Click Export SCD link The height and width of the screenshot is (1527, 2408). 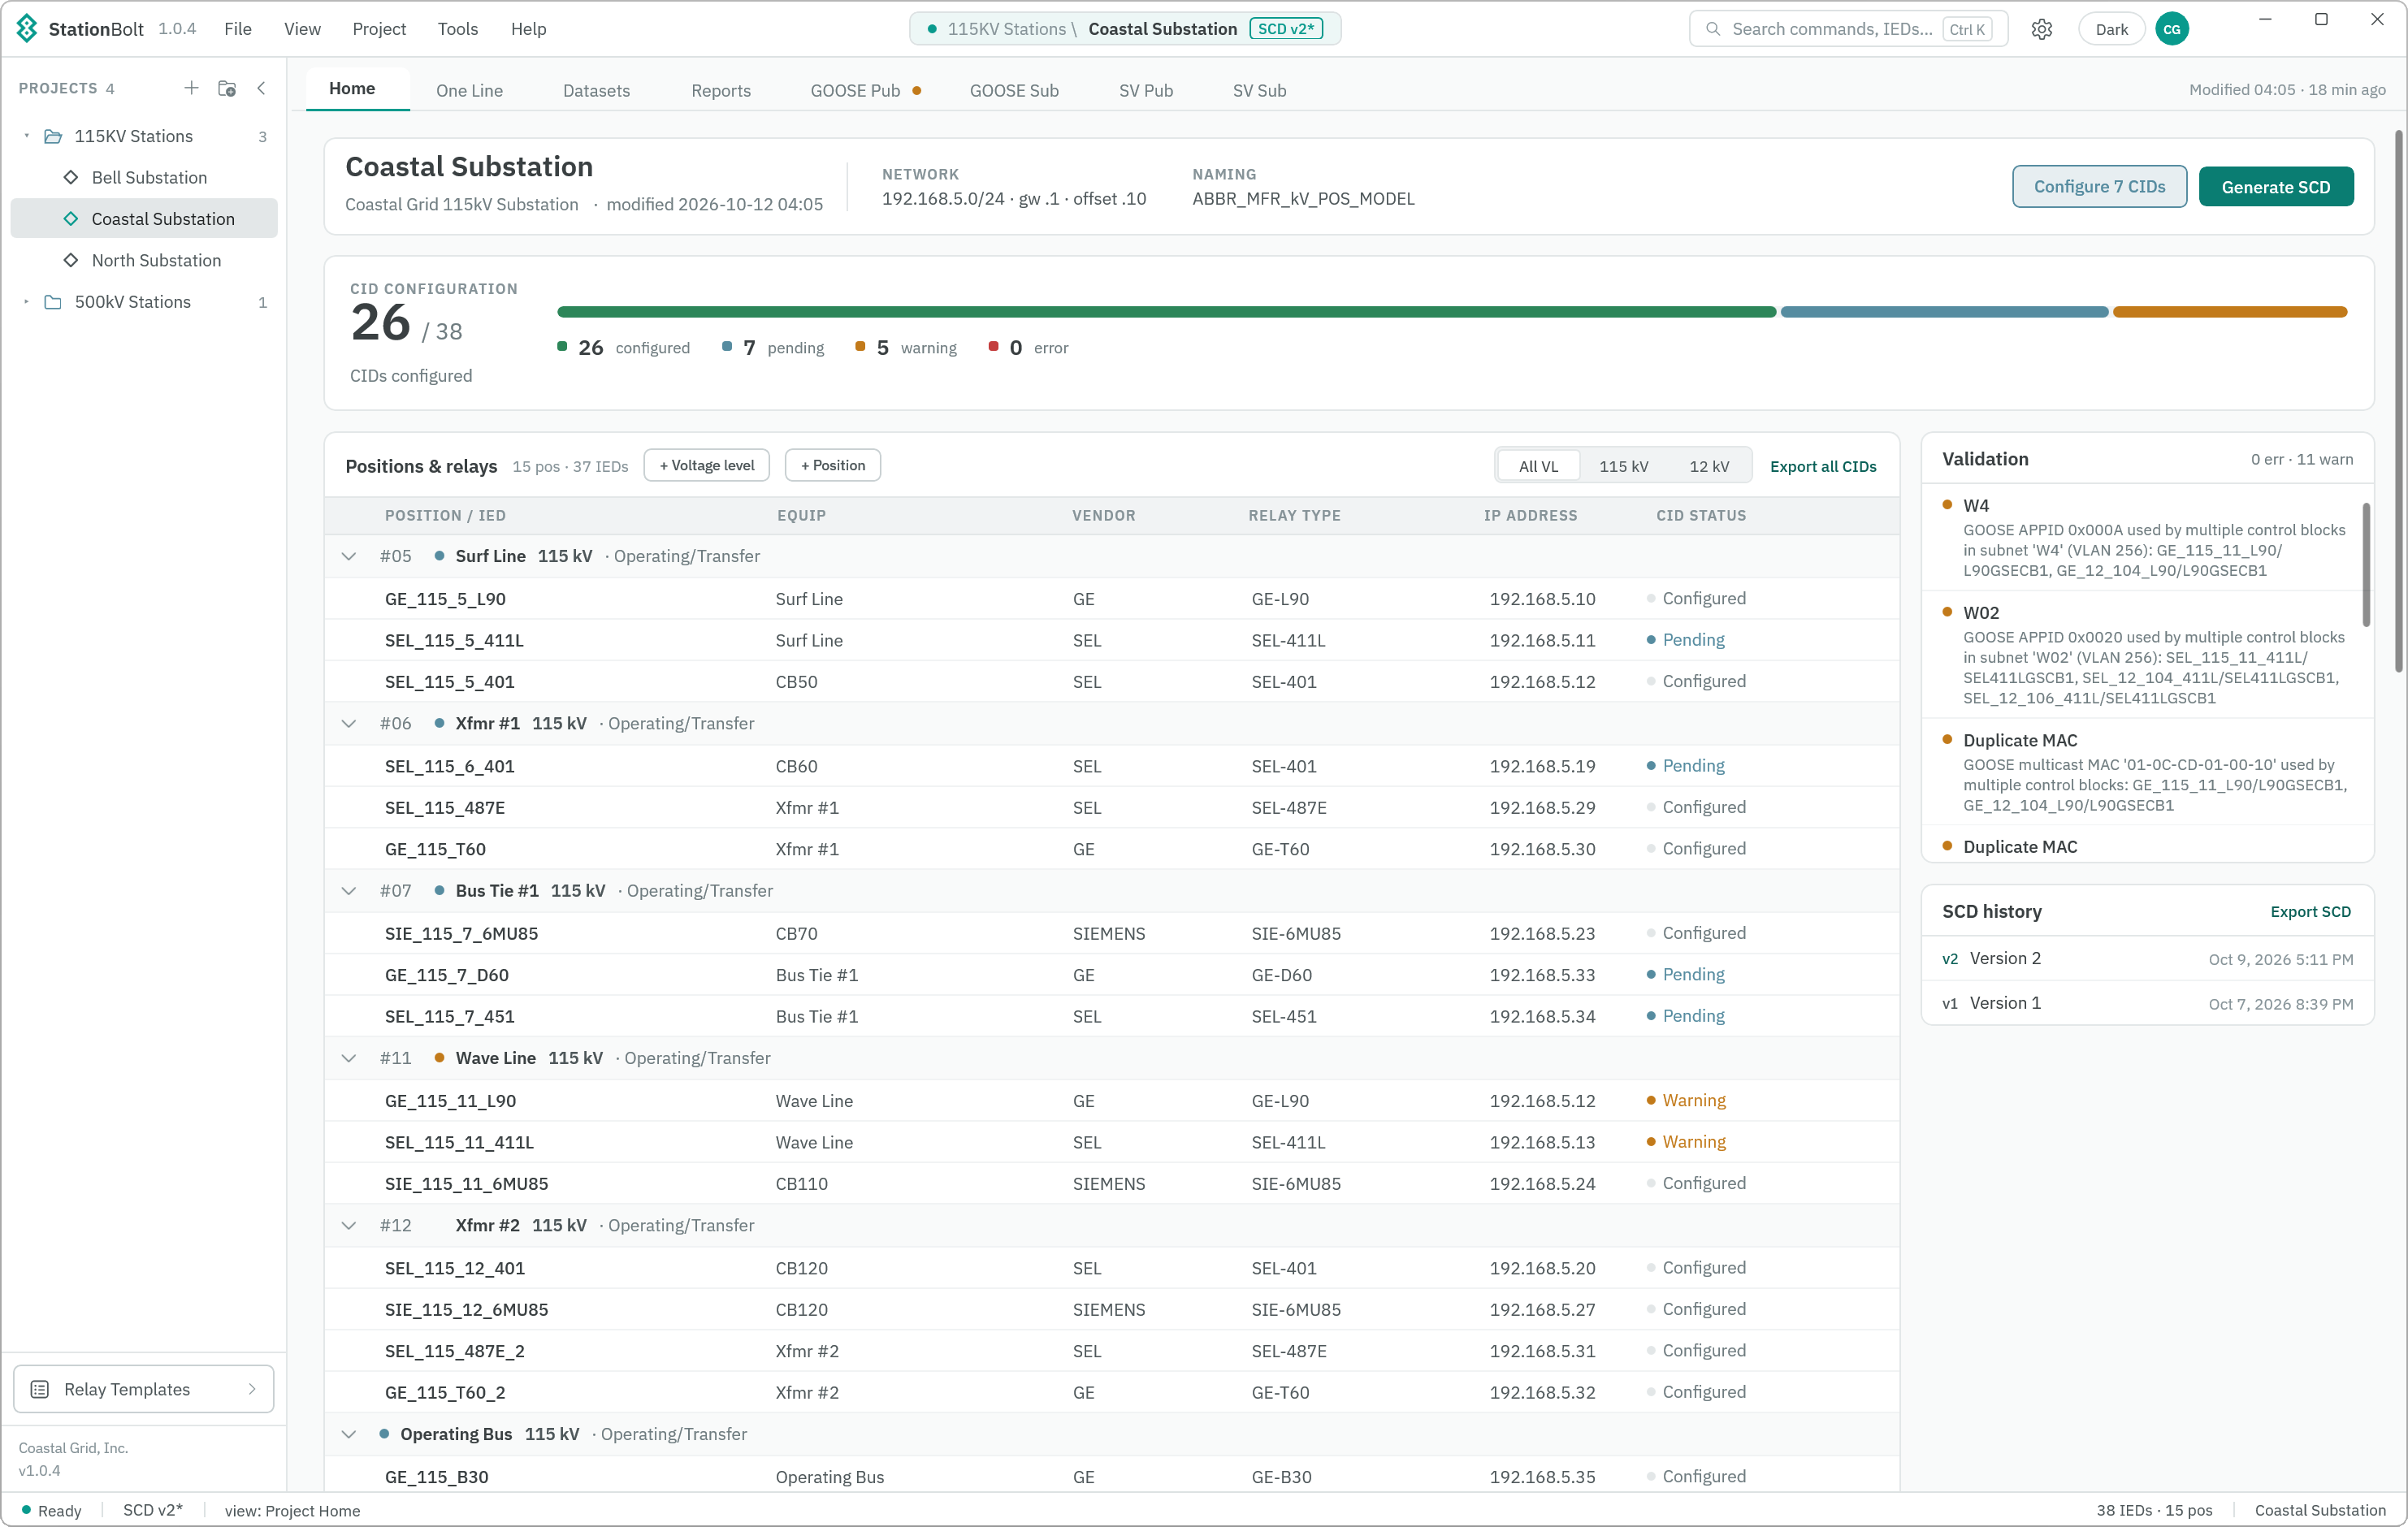pos(2310,911)
